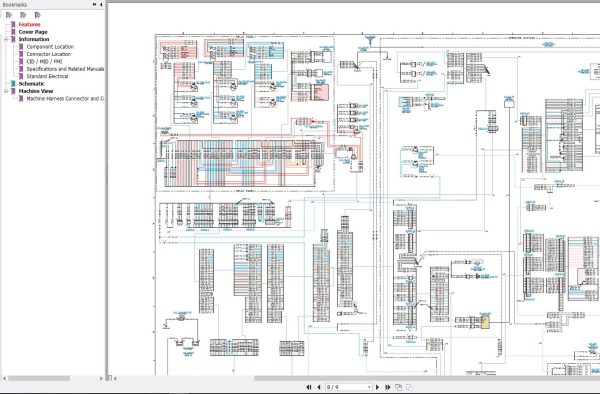Click the bookmark icon beside Machine View
The height and width of the screenshot is (394, 600).
tap(13, 91)
